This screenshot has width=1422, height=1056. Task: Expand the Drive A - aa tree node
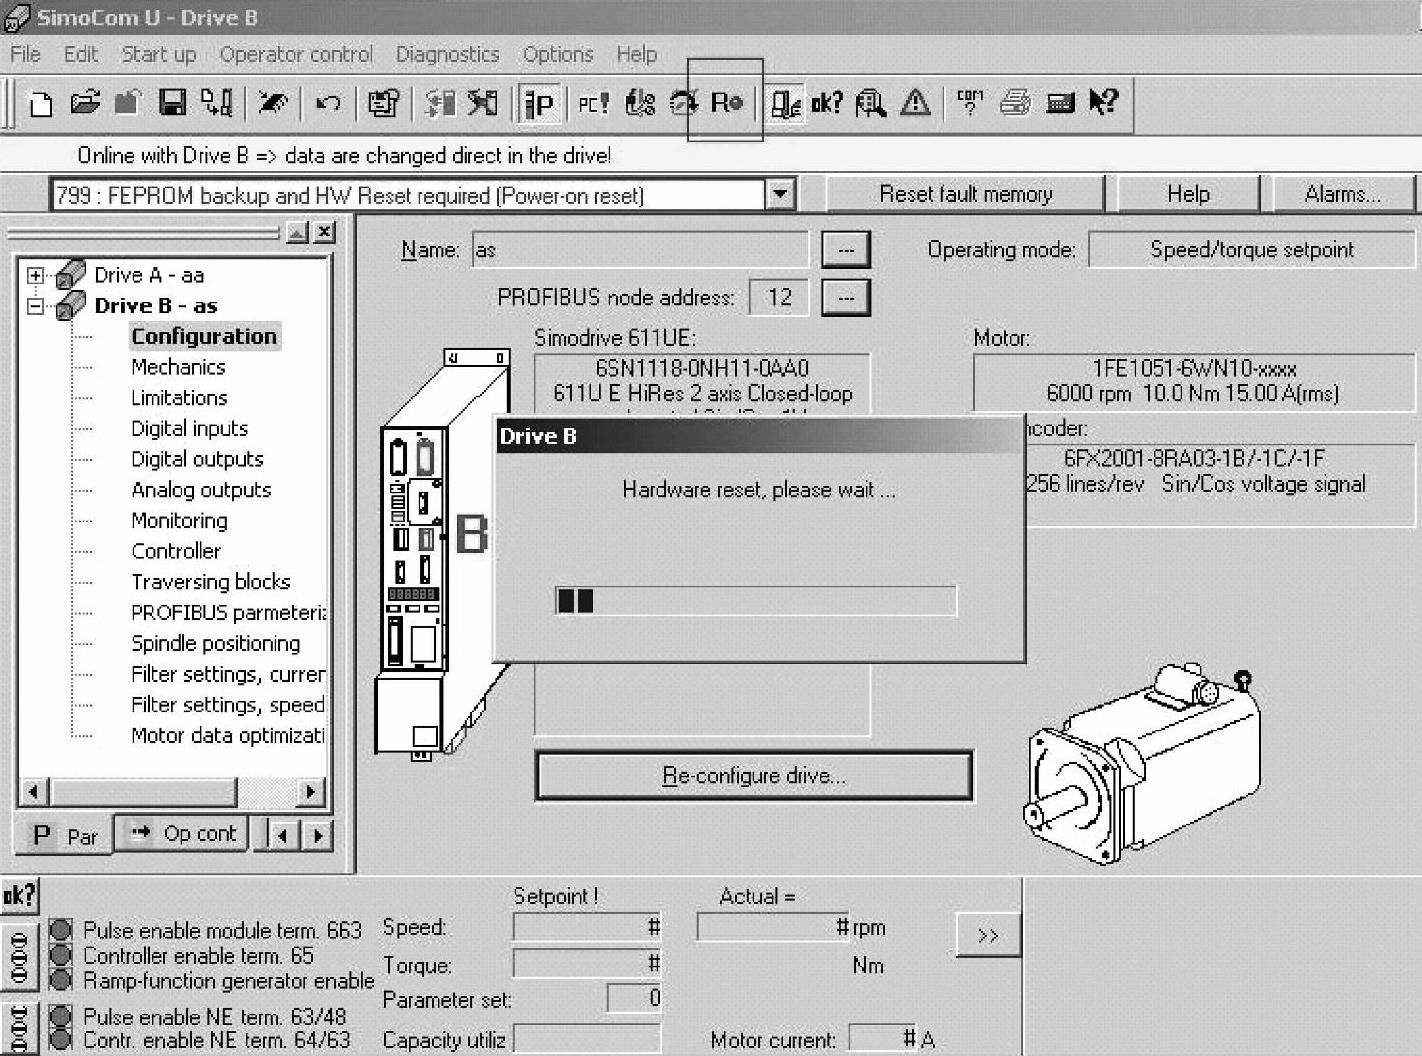36,275
